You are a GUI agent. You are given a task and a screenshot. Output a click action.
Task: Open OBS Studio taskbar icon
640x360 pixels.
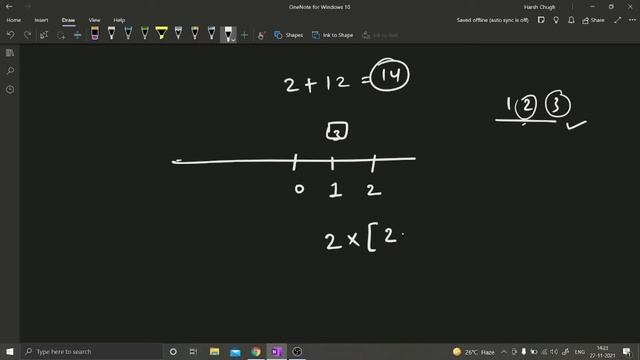pos(297,351)
